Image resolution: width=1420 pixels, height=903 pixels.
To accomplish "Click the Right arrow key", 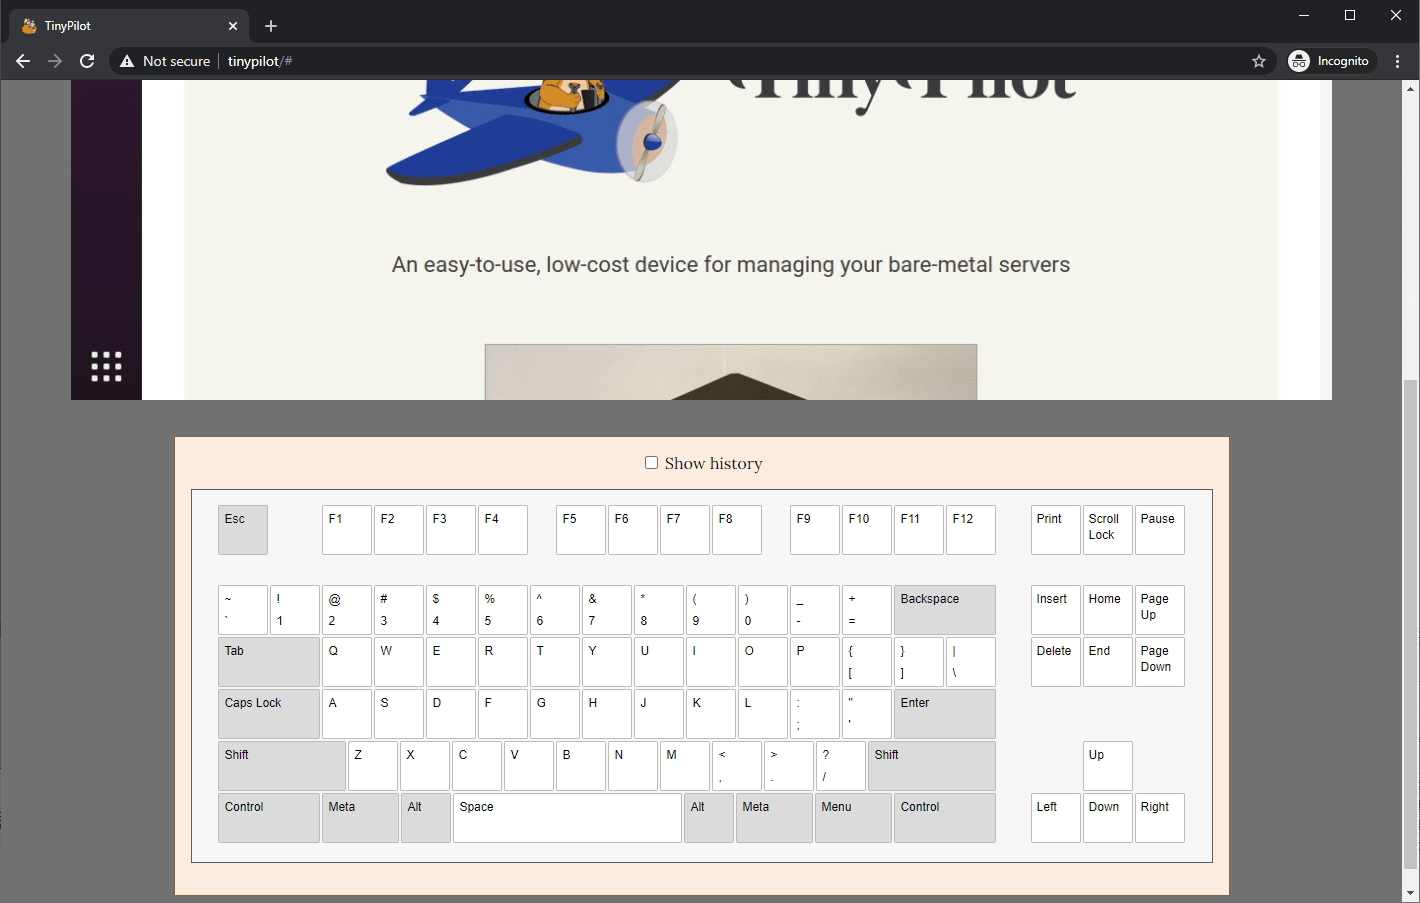I will coord(1160,818).
